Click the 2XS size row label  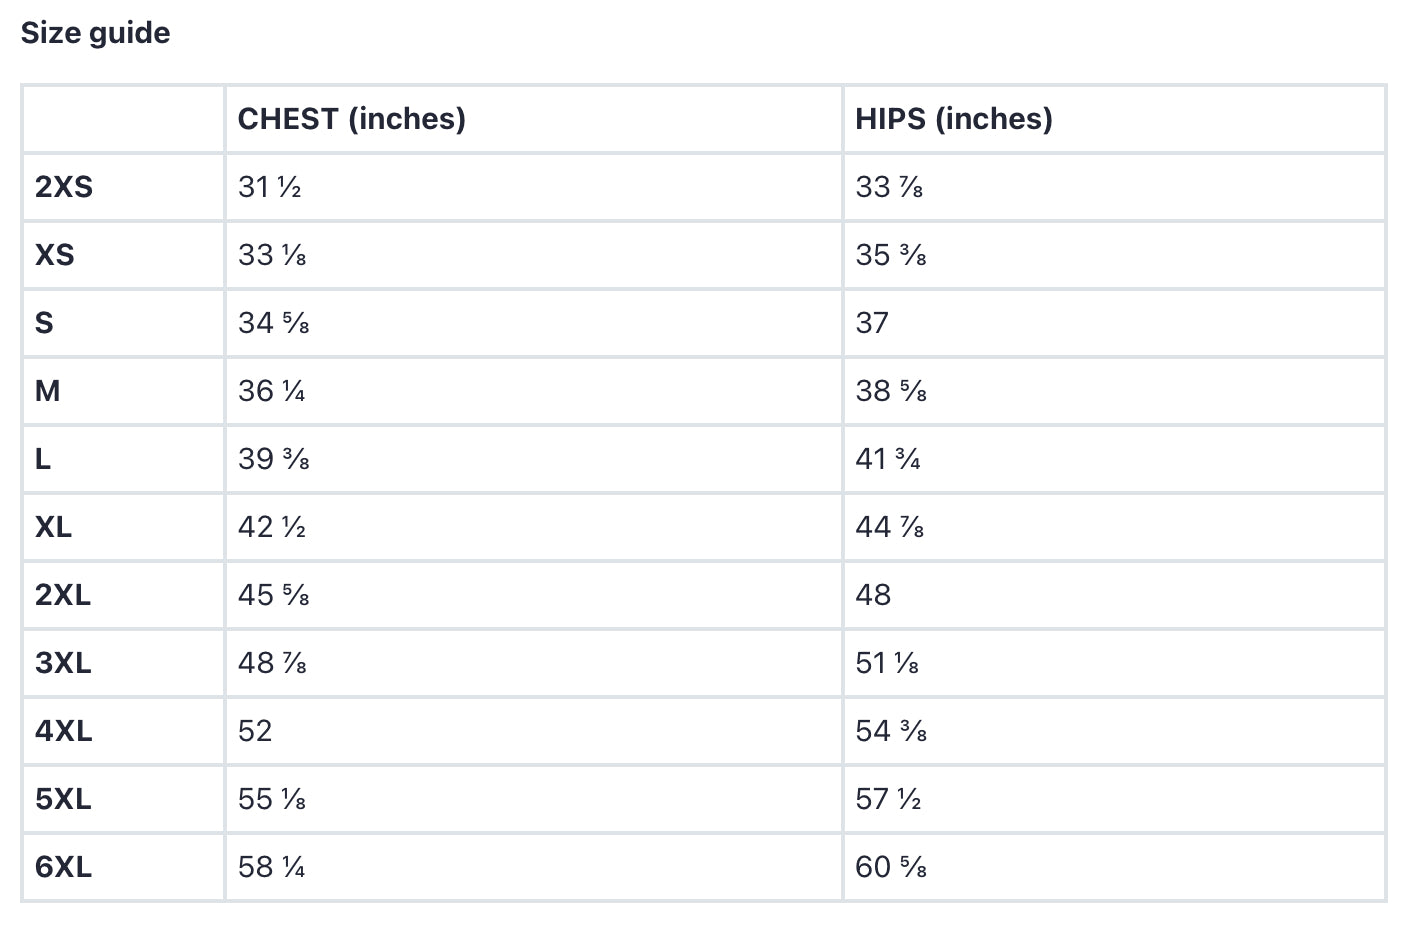coord(64,187)
